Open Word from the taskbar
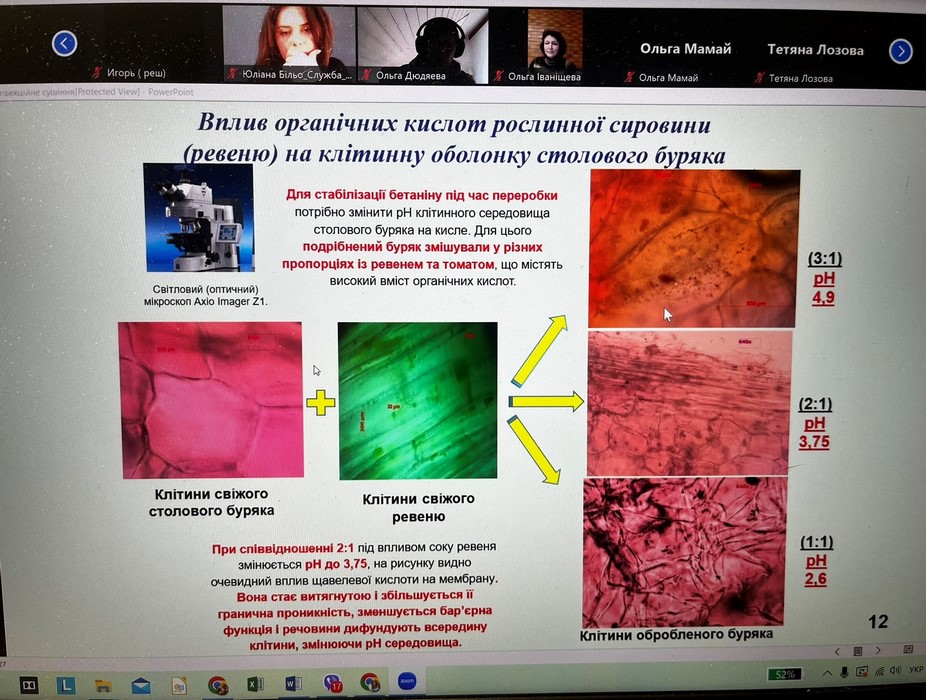The height and width of the screenshot is (700, 926). coord(294,685)
